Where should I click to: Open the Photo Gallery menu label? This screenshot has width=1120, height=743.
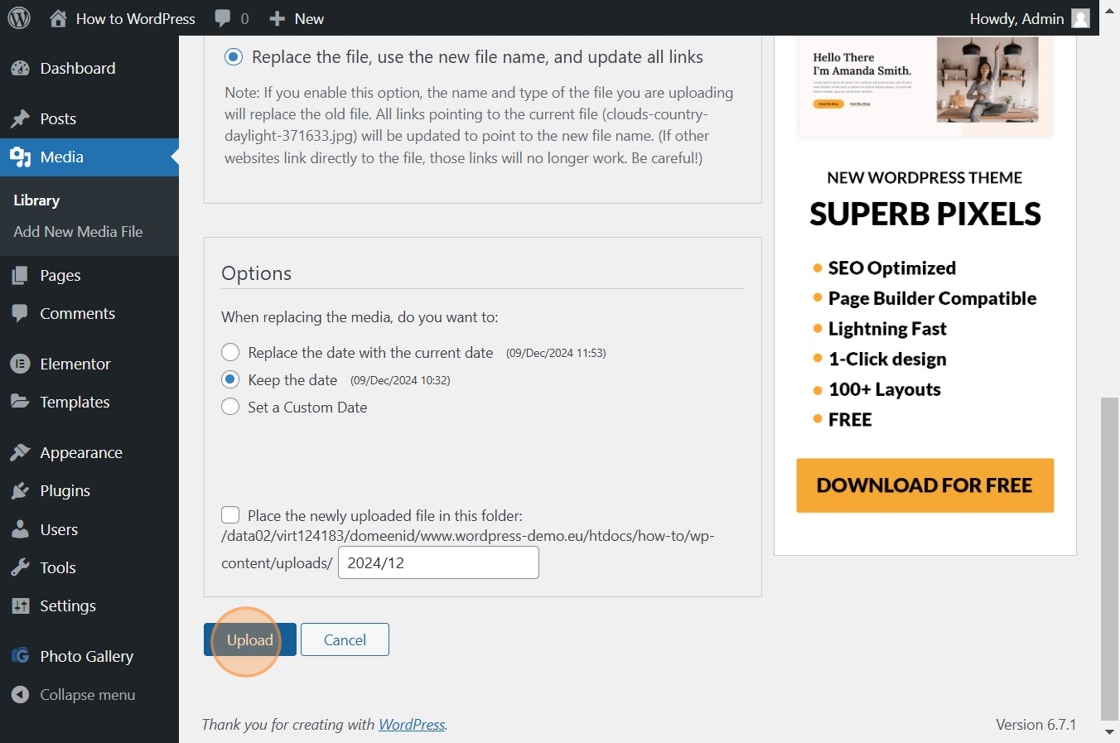click(86, 656)
